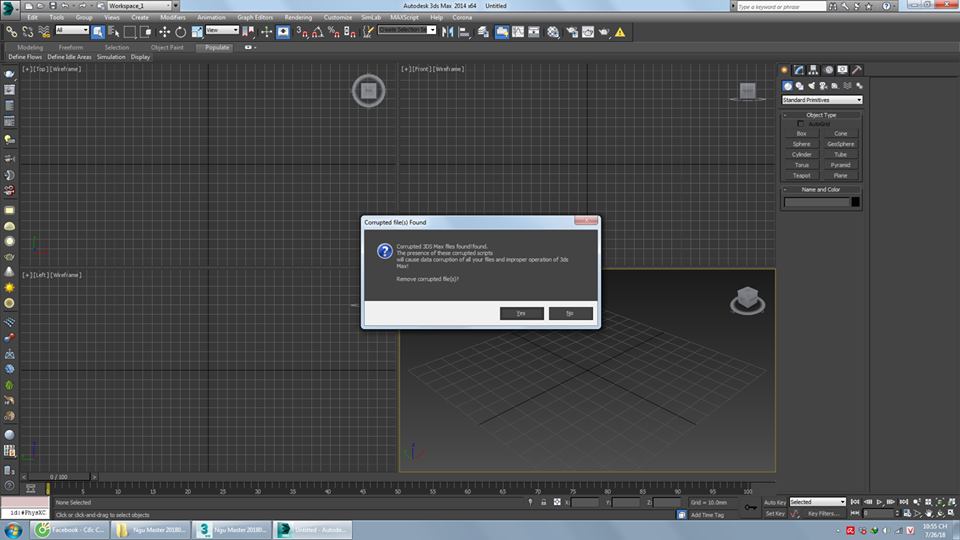Switch to the Object Paint ribbon tab
The image size is (960, 540).
click(x=167, y=47)
